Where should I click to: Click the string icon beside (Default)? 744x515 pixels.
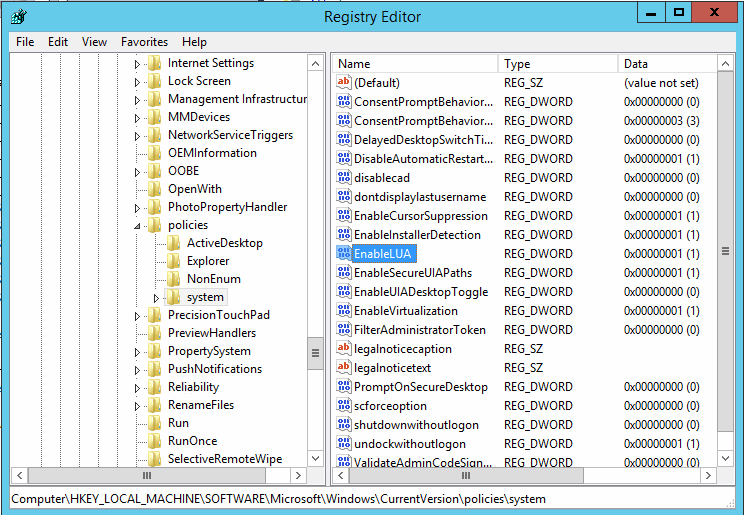344,82
